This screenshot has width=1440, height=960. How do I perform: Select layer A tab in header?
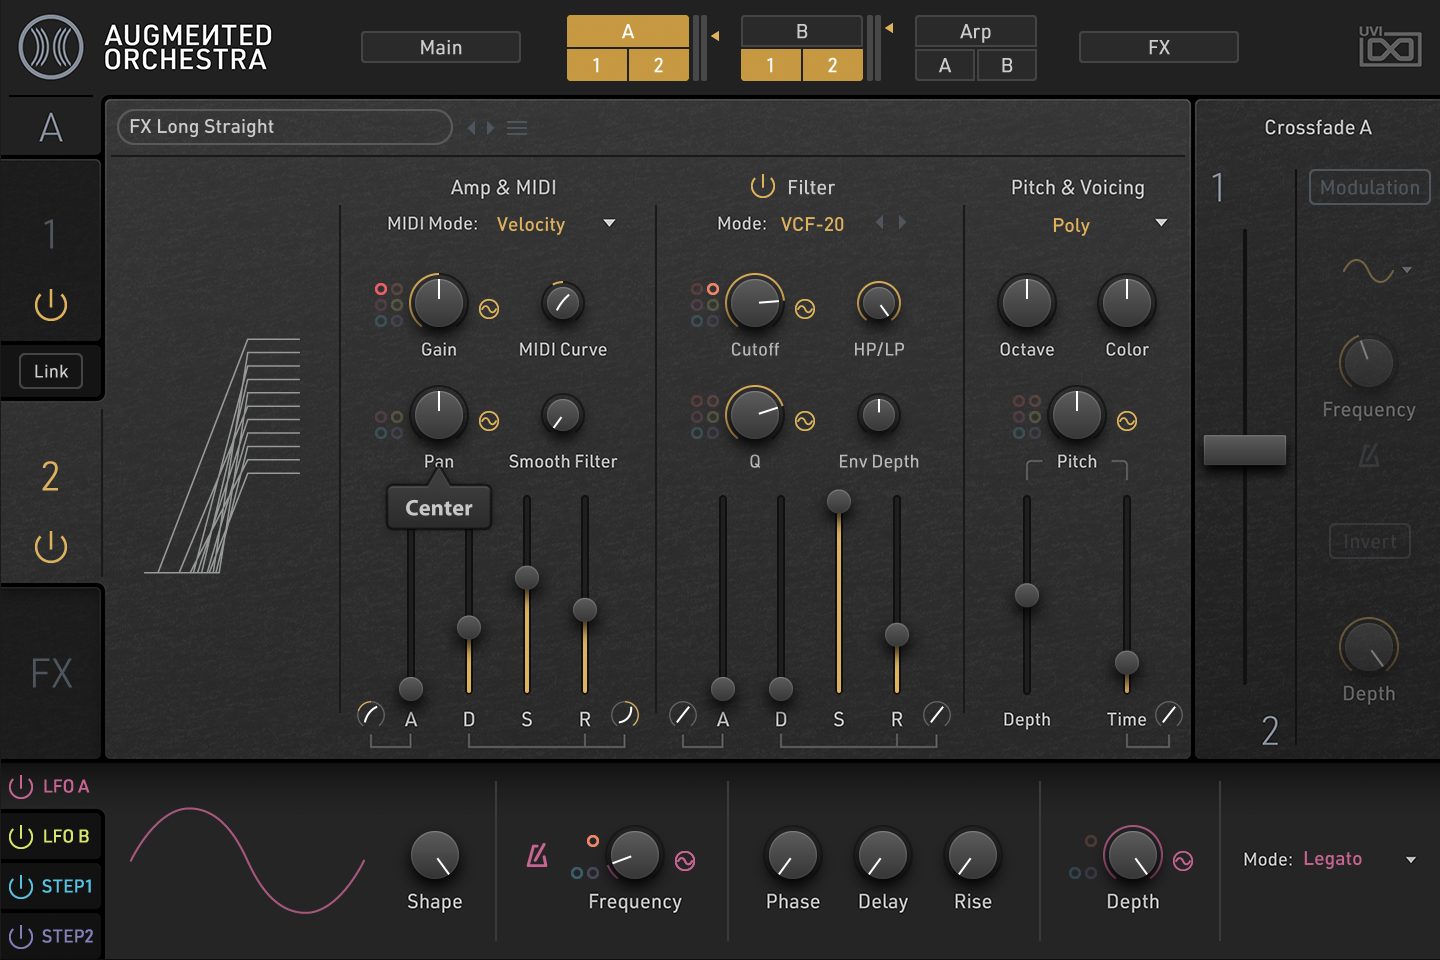pyautogui.click(x=628, y=31)
